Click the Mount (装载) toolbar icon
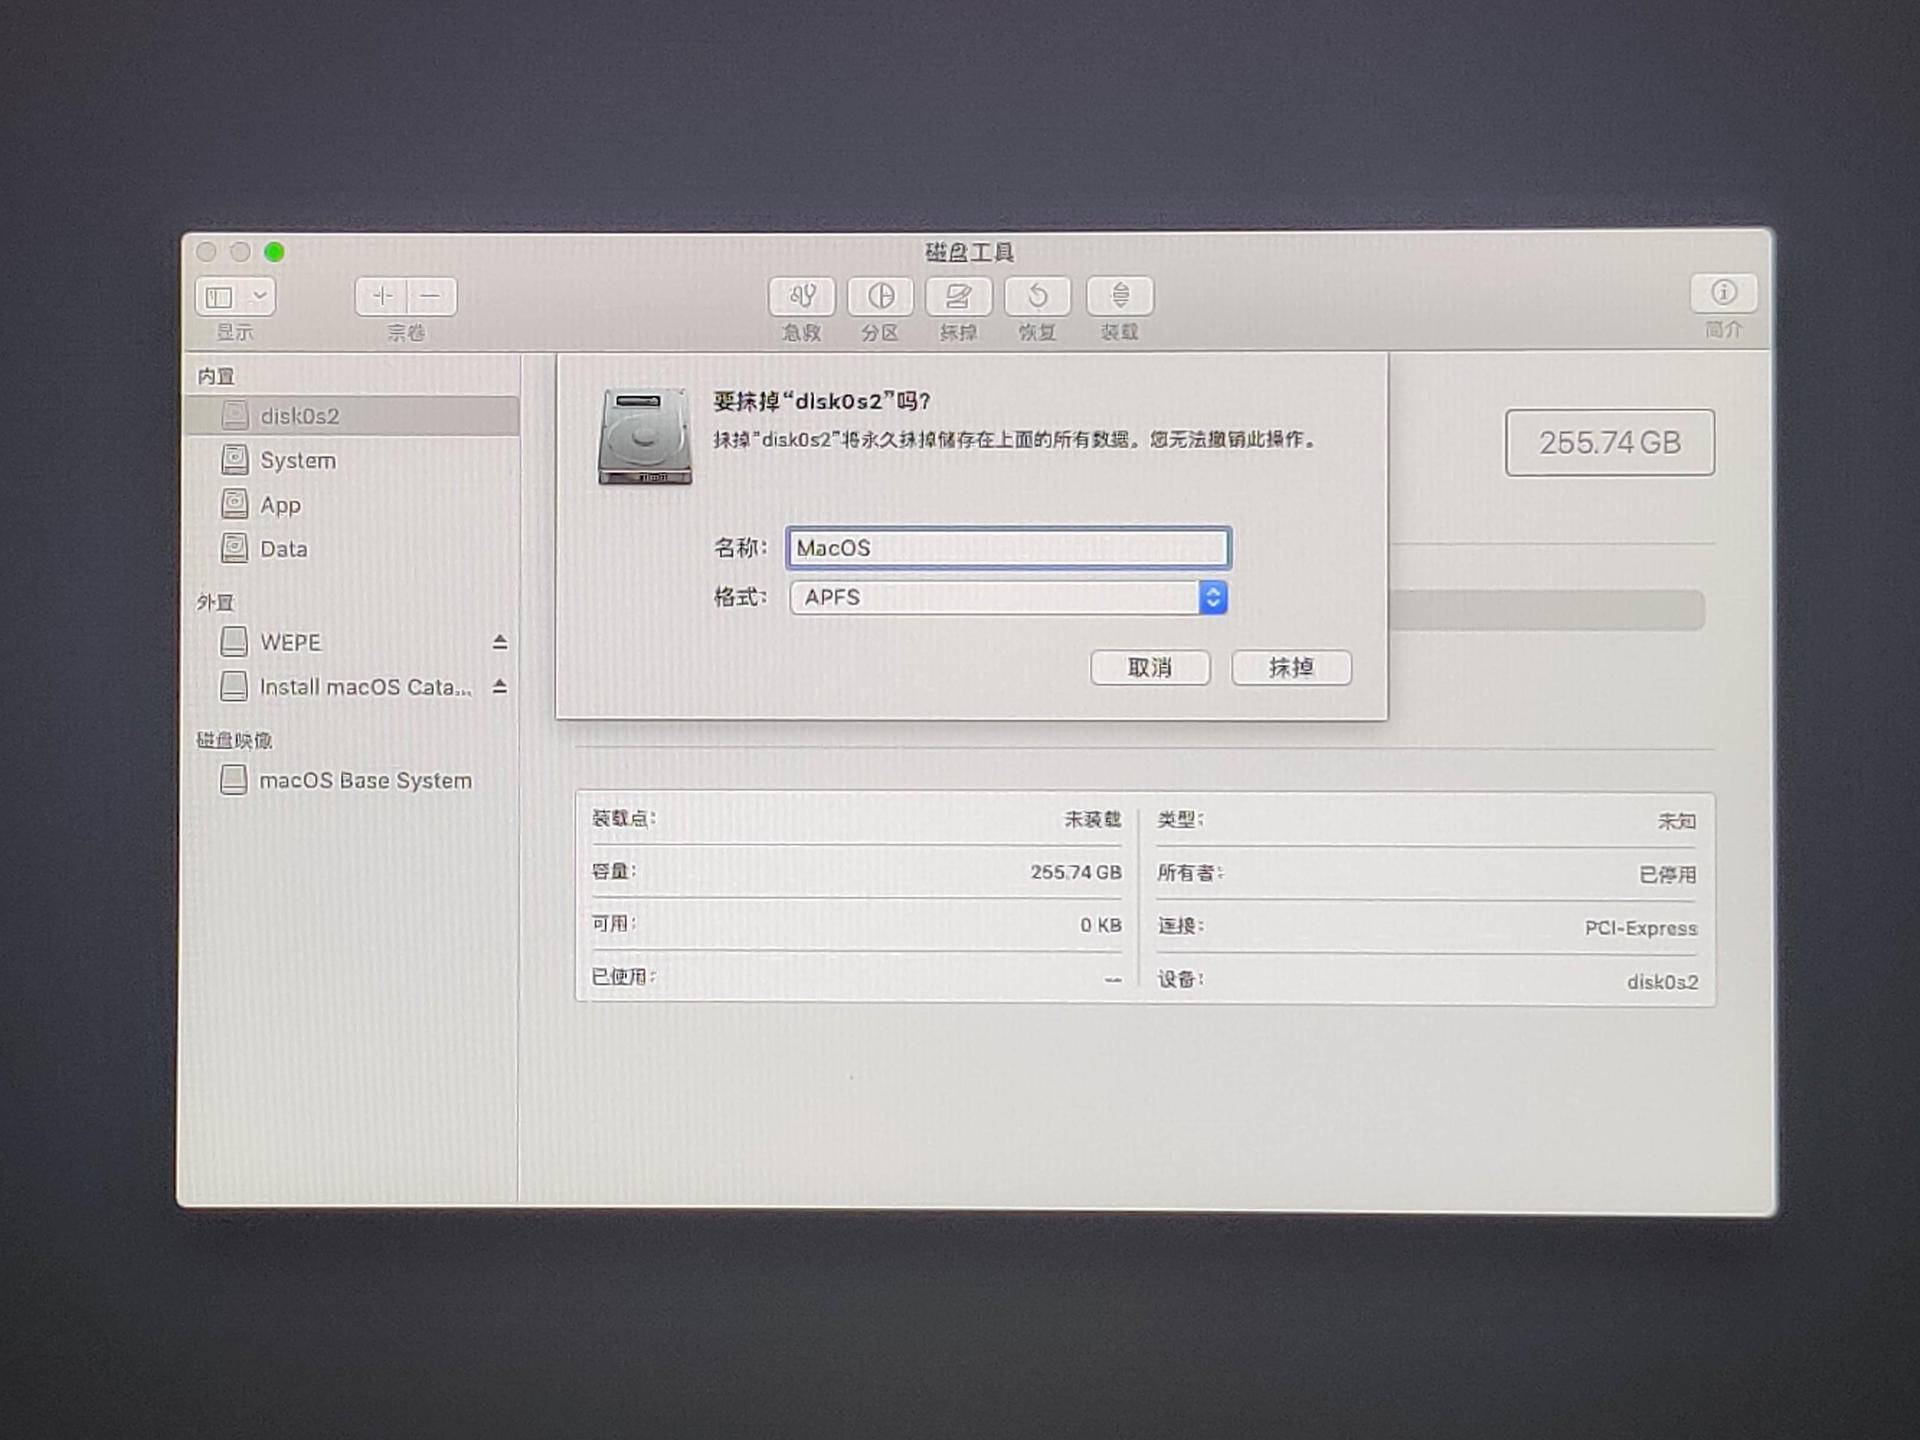1920x1440 pixels. [x=1120, y=296]
